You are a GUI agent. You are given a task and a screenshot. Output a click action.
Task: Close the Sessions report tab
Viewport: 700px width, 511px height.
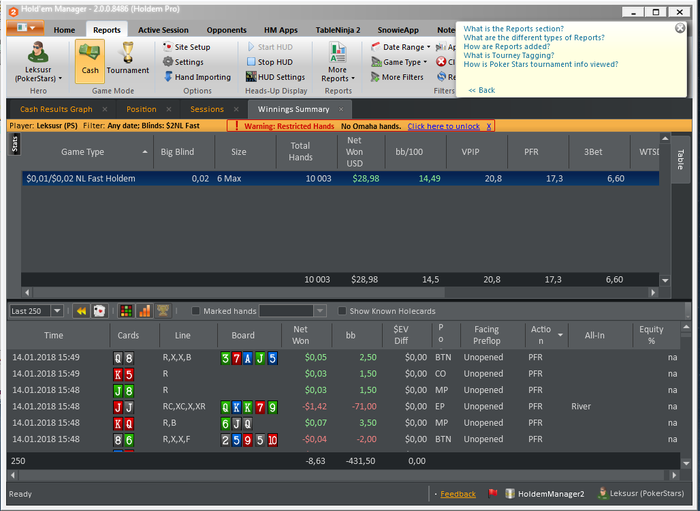tap(236, 109)
